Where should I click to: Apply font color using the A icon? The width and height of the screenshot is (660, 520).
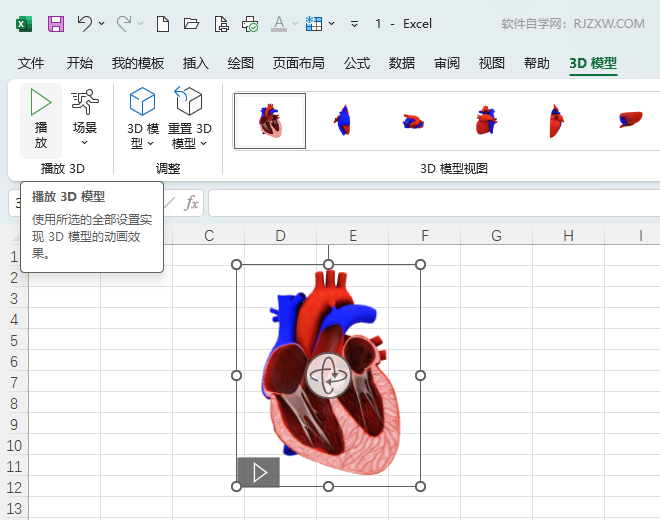pos(279,24)
